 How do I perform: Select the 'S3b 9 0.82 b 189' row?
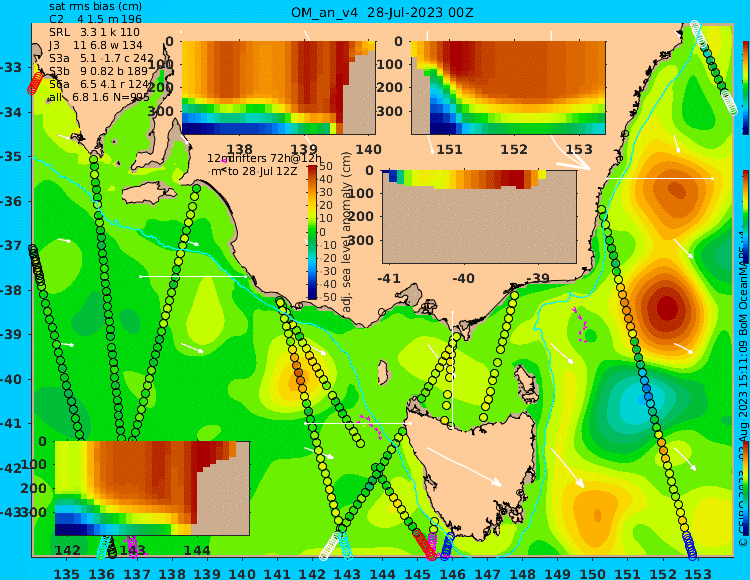pos(99,71)
